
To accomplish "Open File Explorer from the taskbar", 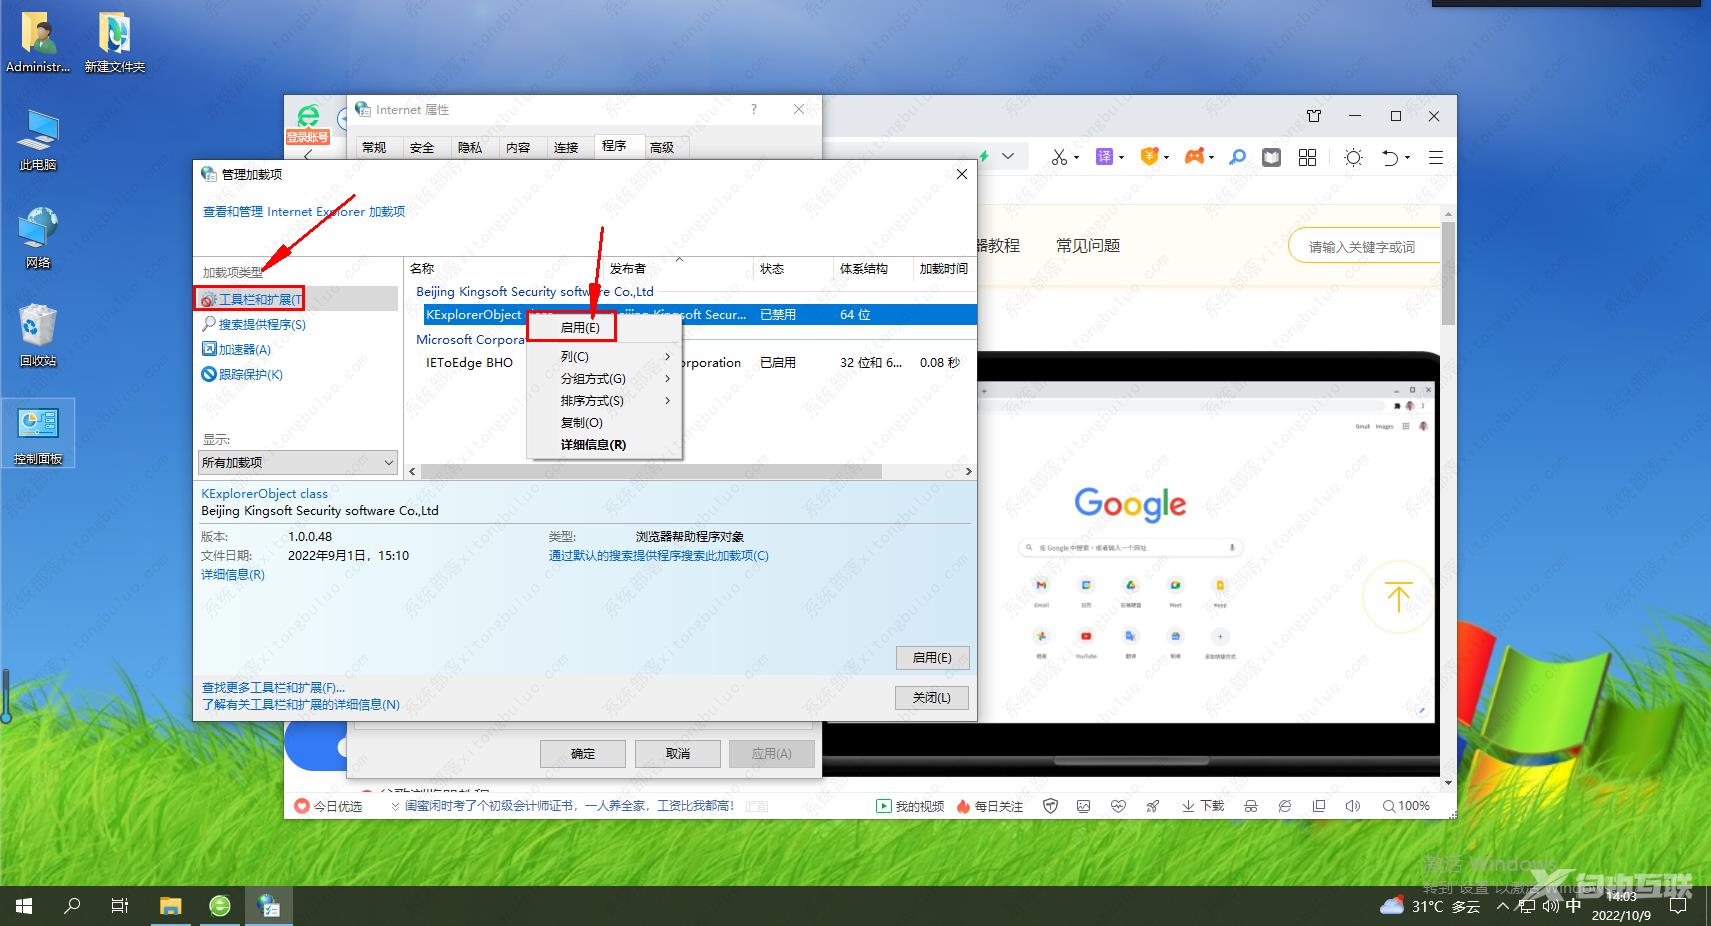I will [x=171, y=906].
